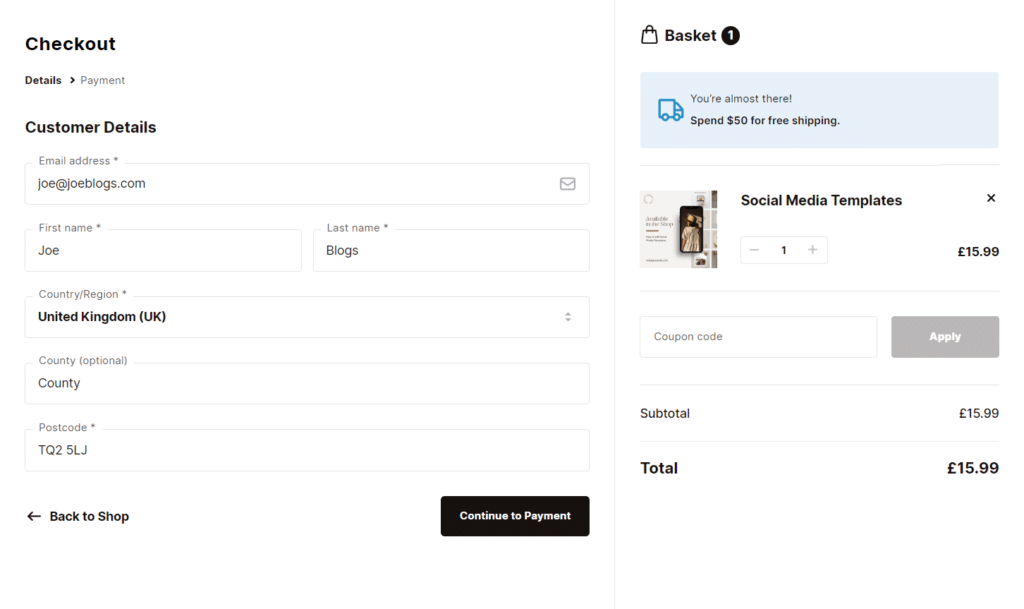
Task: Click the Apply coupon button
Action: pyautogui.click(x=944, y=337)
